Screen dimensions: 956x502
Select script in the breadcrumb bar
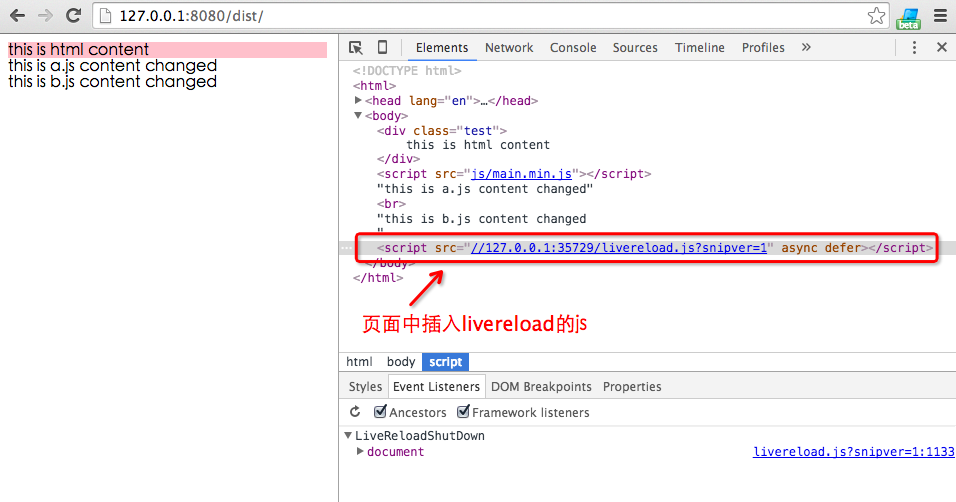point(446,362)
